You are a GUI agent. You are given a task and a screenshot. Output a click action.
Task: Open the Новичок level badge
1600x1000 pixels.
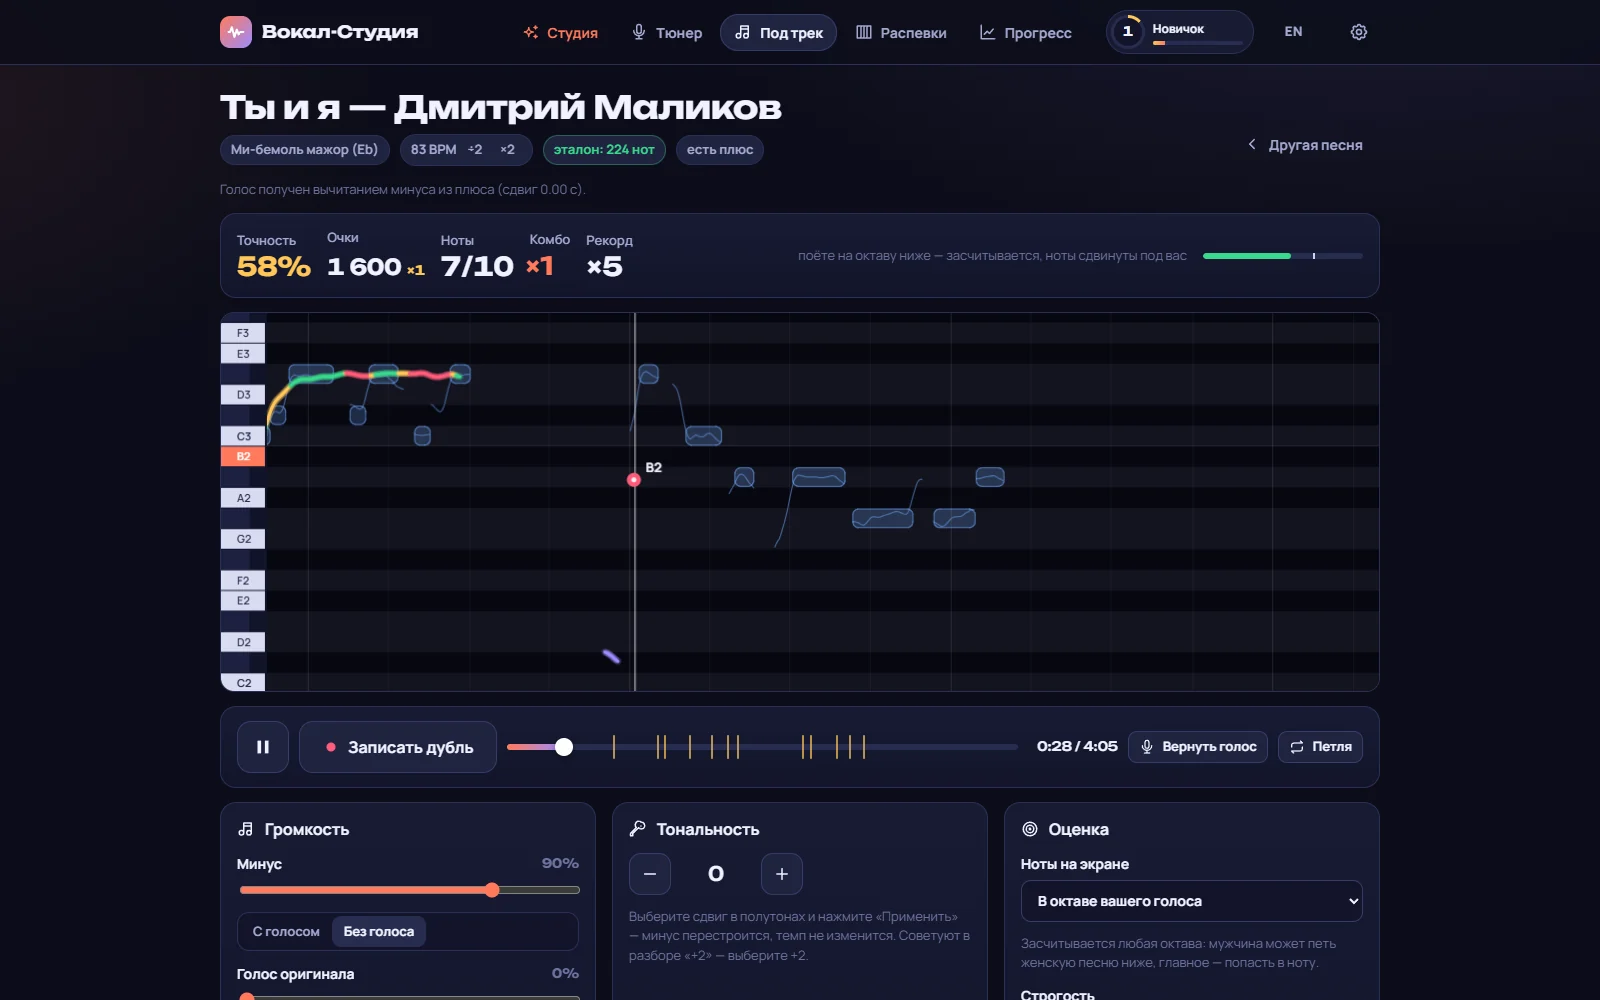point(1180,32)
